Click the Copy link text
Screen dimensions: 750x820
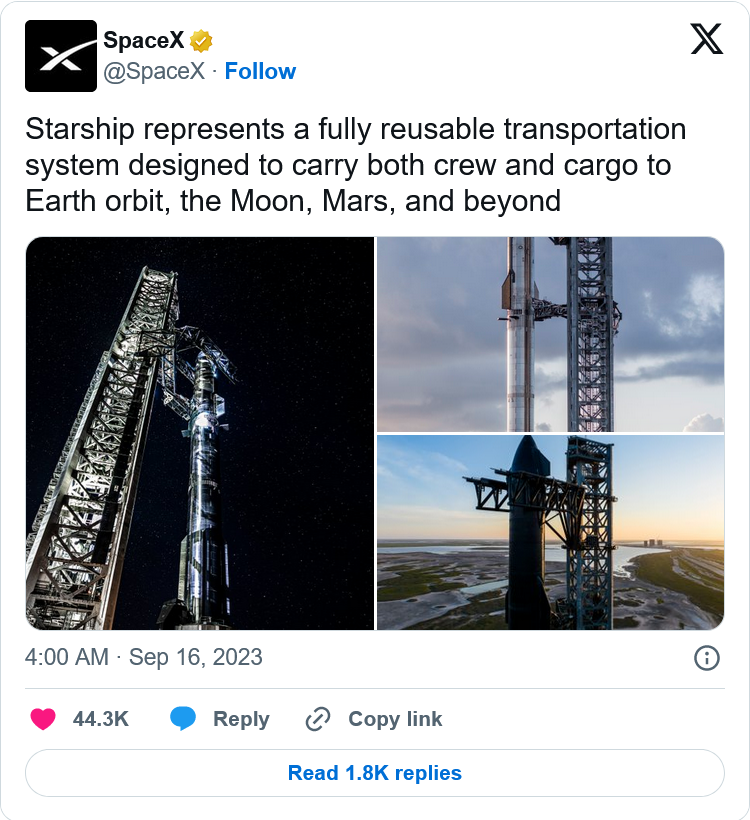(x=395, y=719)
